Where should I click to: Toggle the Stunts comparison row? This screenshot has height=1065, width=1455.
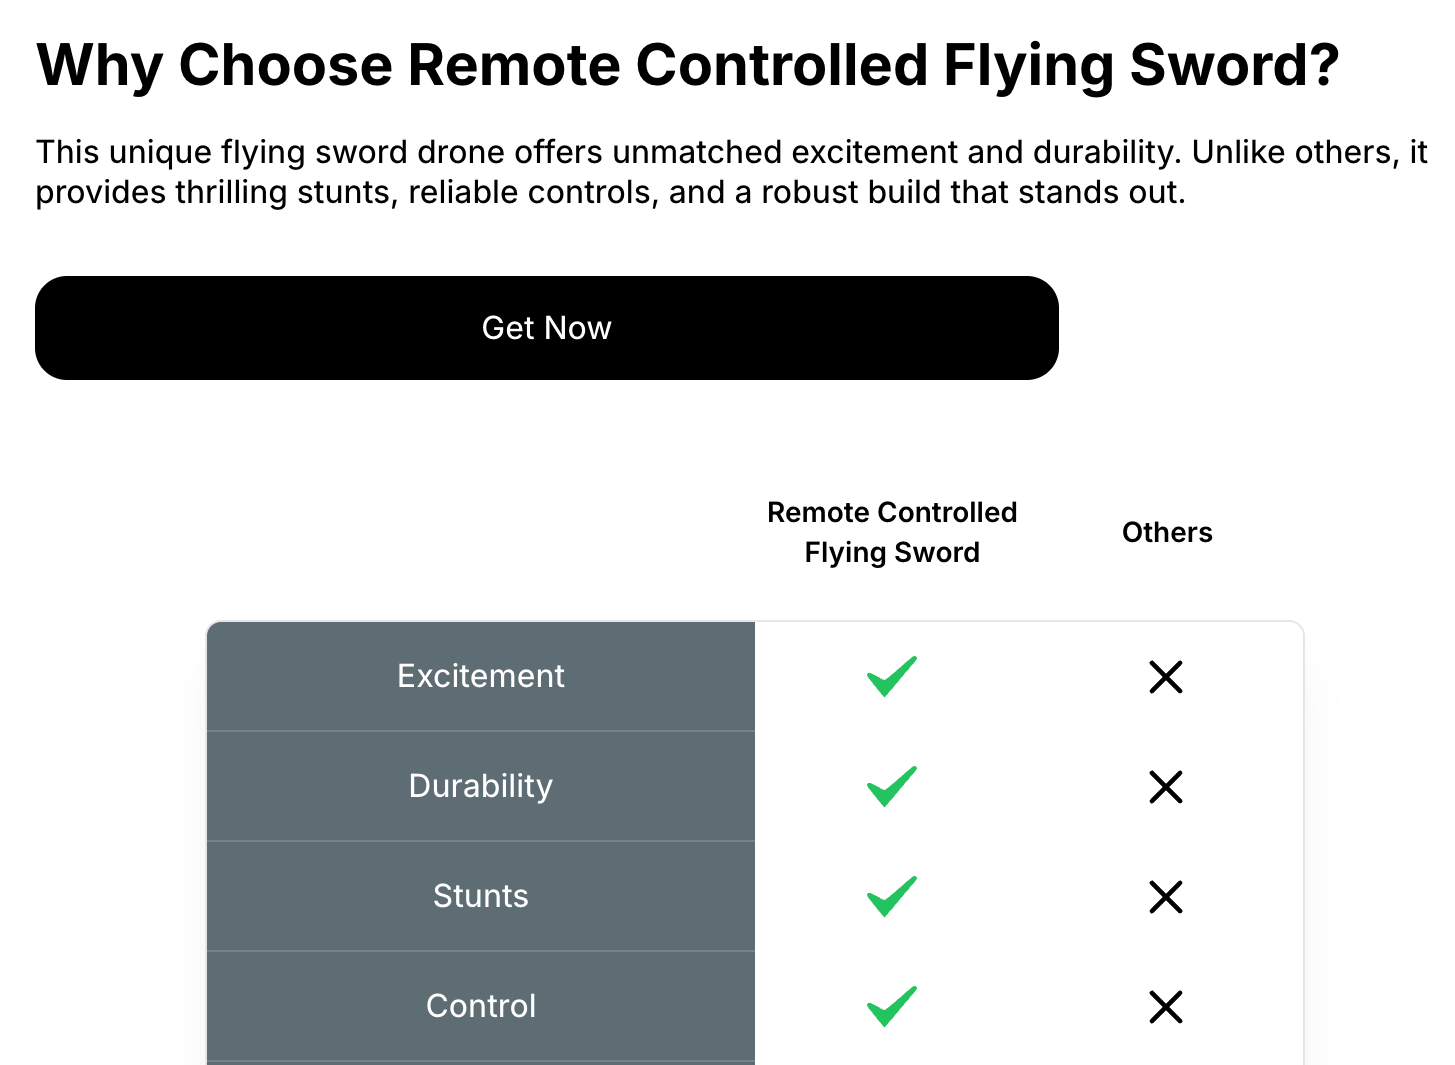click(x=481, y=896)
